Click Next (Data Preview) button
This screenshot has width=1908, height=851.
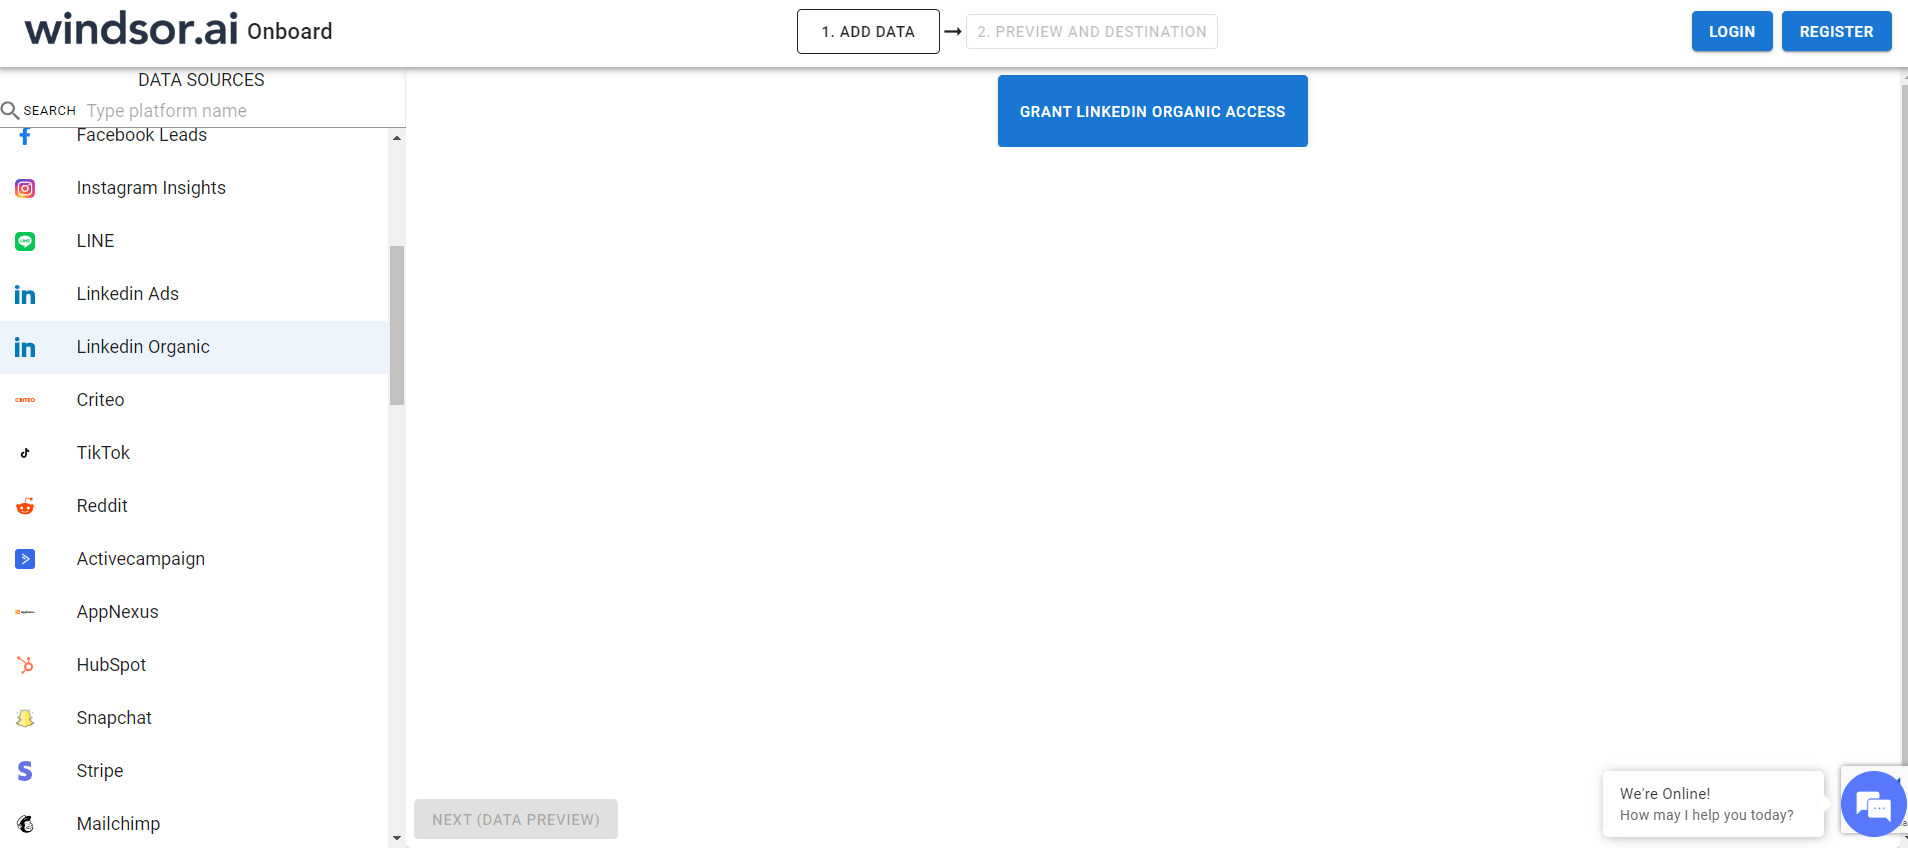pyautogui.click(x=516, y=819)
